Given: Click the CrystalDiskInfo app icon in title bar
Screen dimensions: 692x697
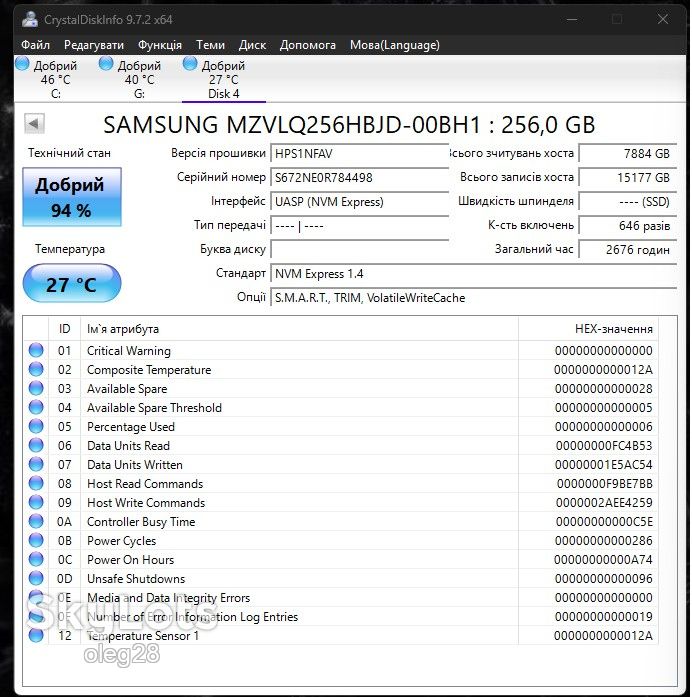Looking at the screenshot, I should (x=30, y=19).
